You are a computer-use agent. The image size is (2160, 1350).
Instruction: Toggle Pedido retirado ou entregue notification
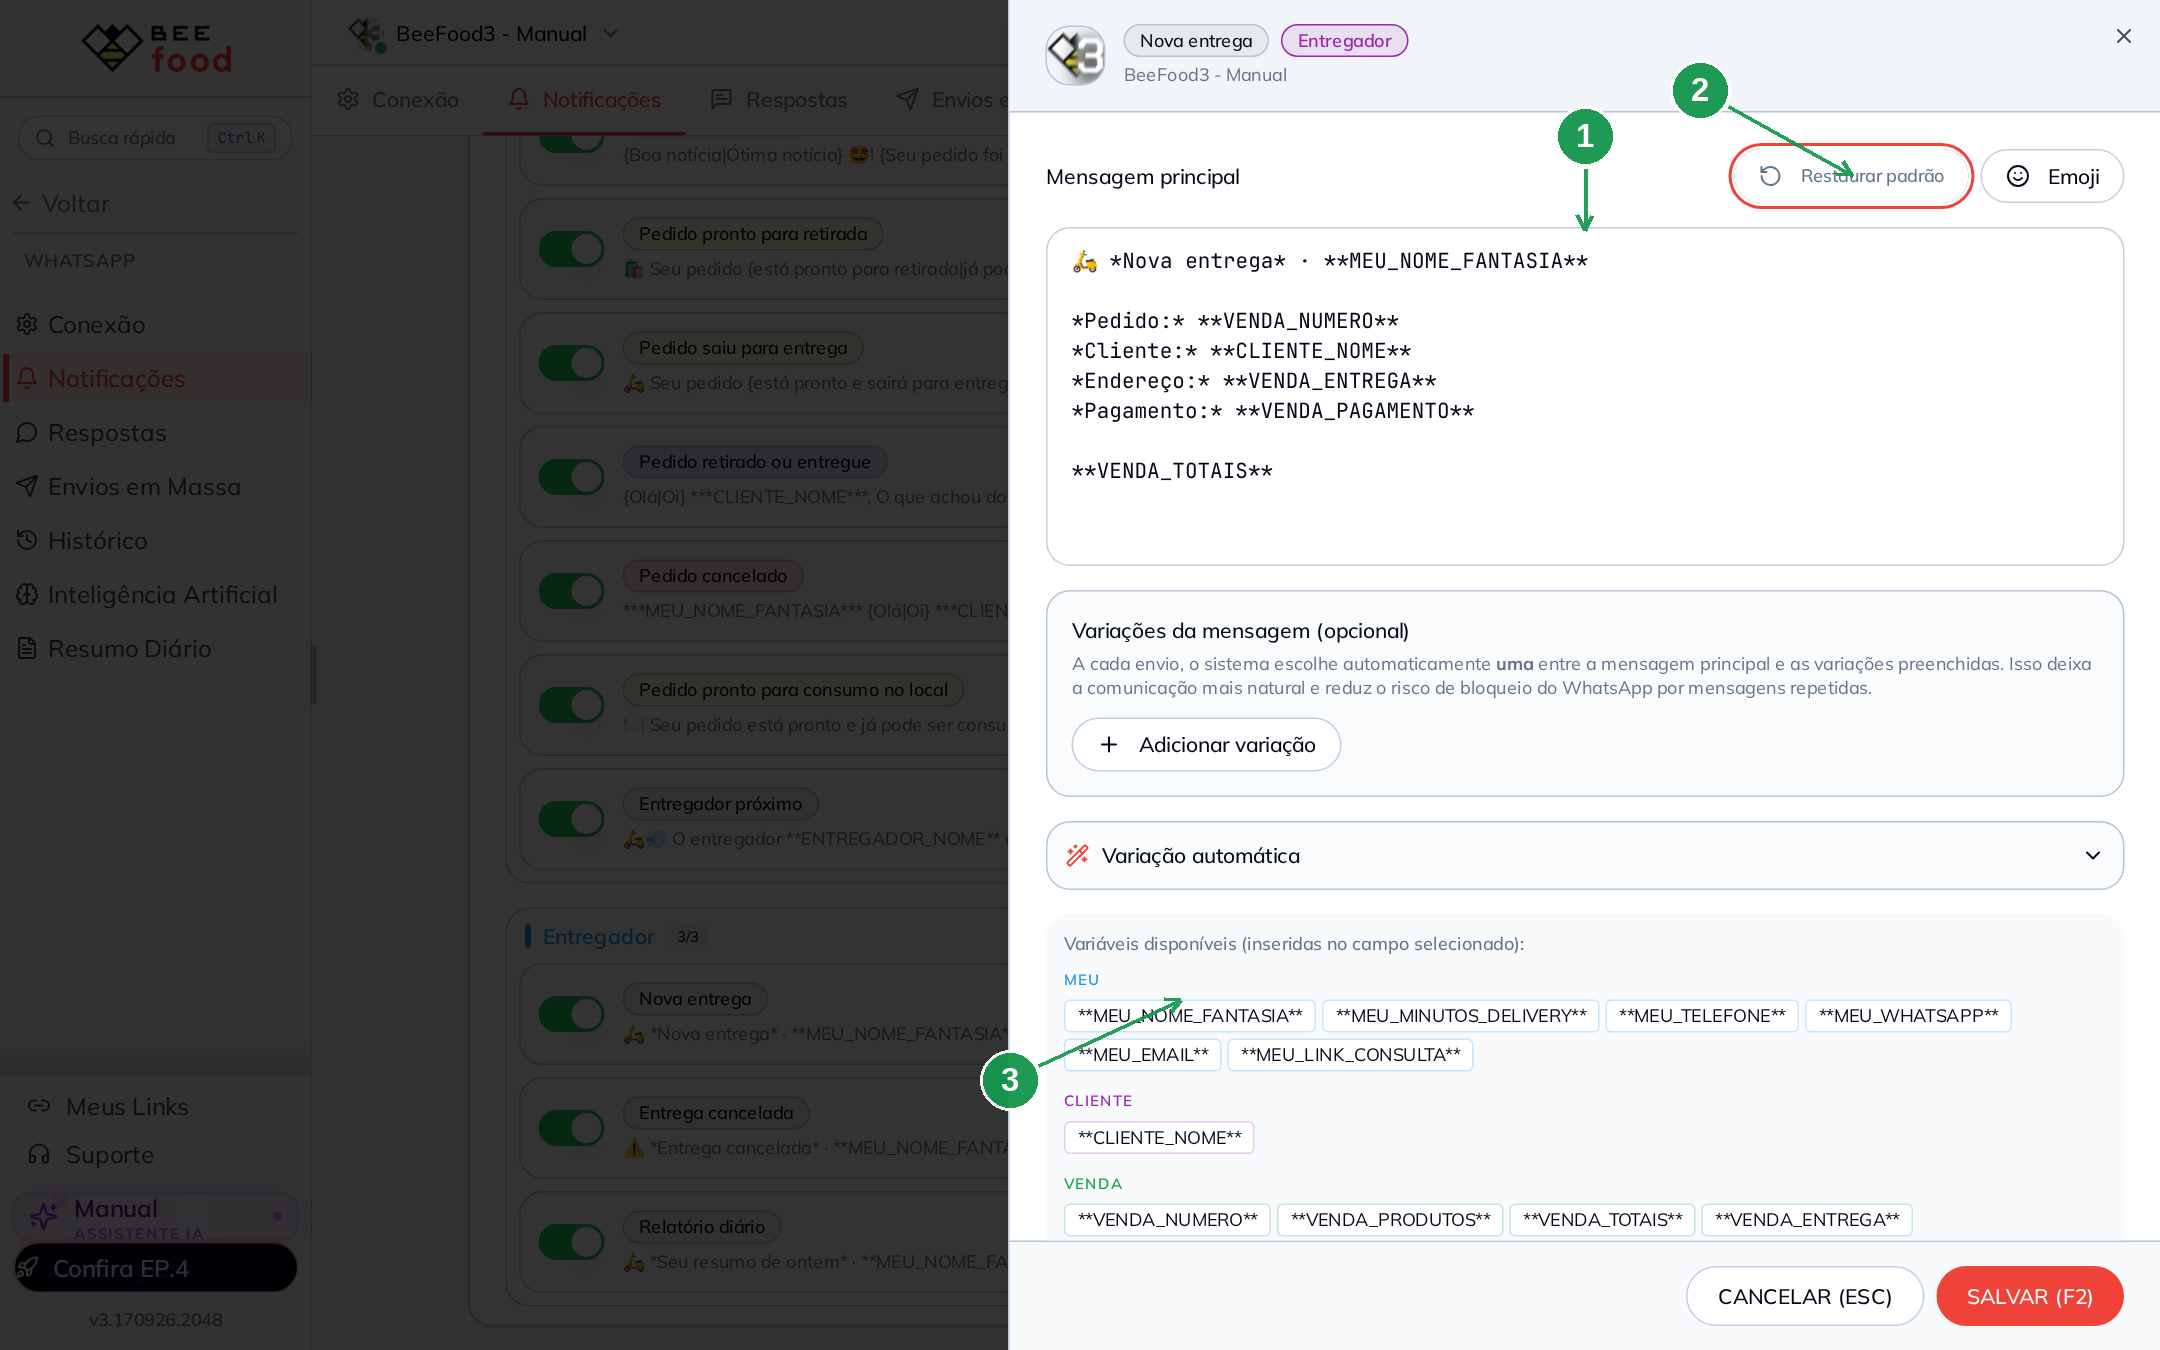click(x=571, y=477)
